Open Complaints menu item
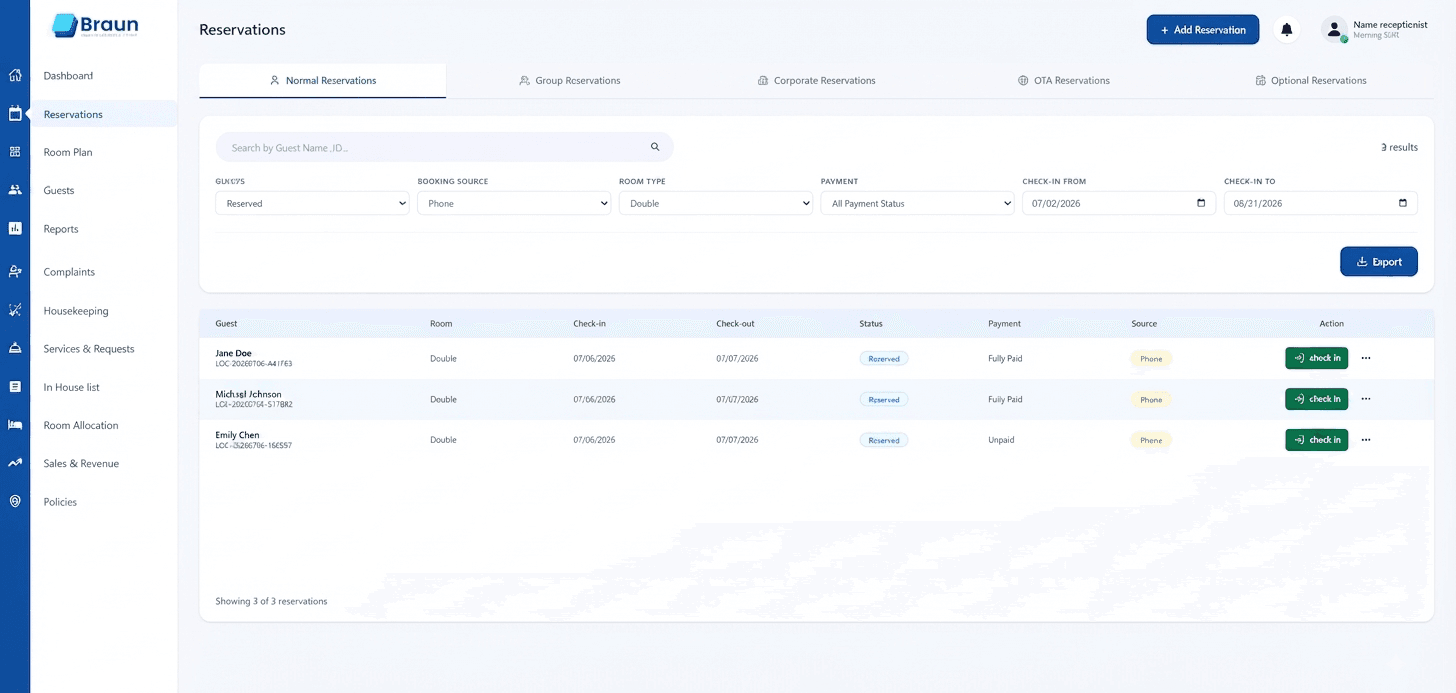The height and width of the screenshot is (693, 1456). [69, 272]
